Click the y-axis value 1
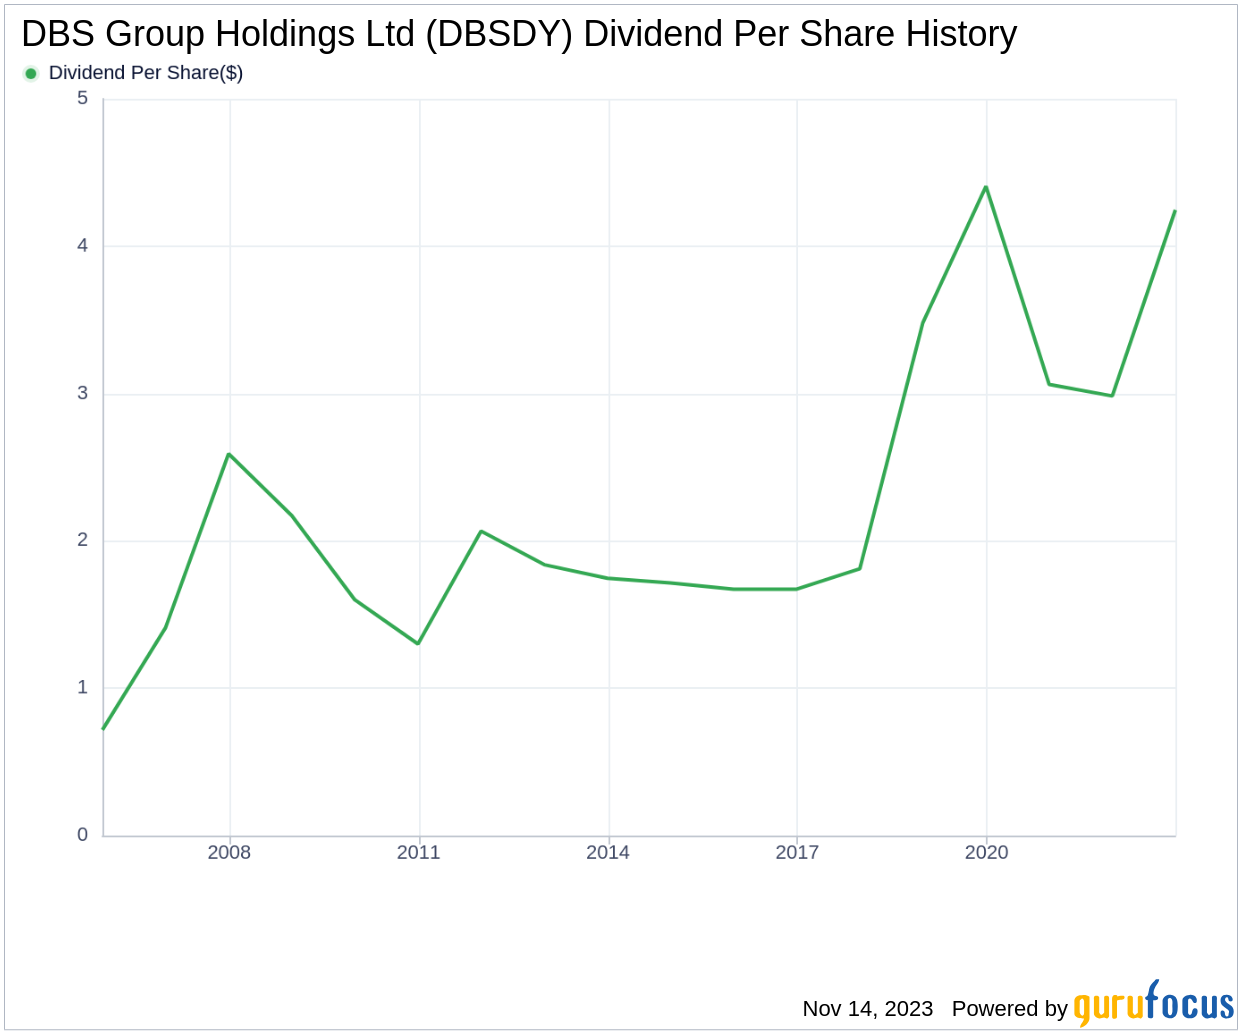The height and width of the screenshot is (1034, 1242). tap(83, 687)
